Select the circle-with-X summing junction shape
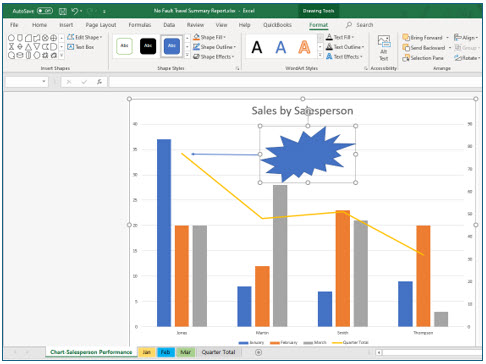486x364 pixels. click(45, 38)
